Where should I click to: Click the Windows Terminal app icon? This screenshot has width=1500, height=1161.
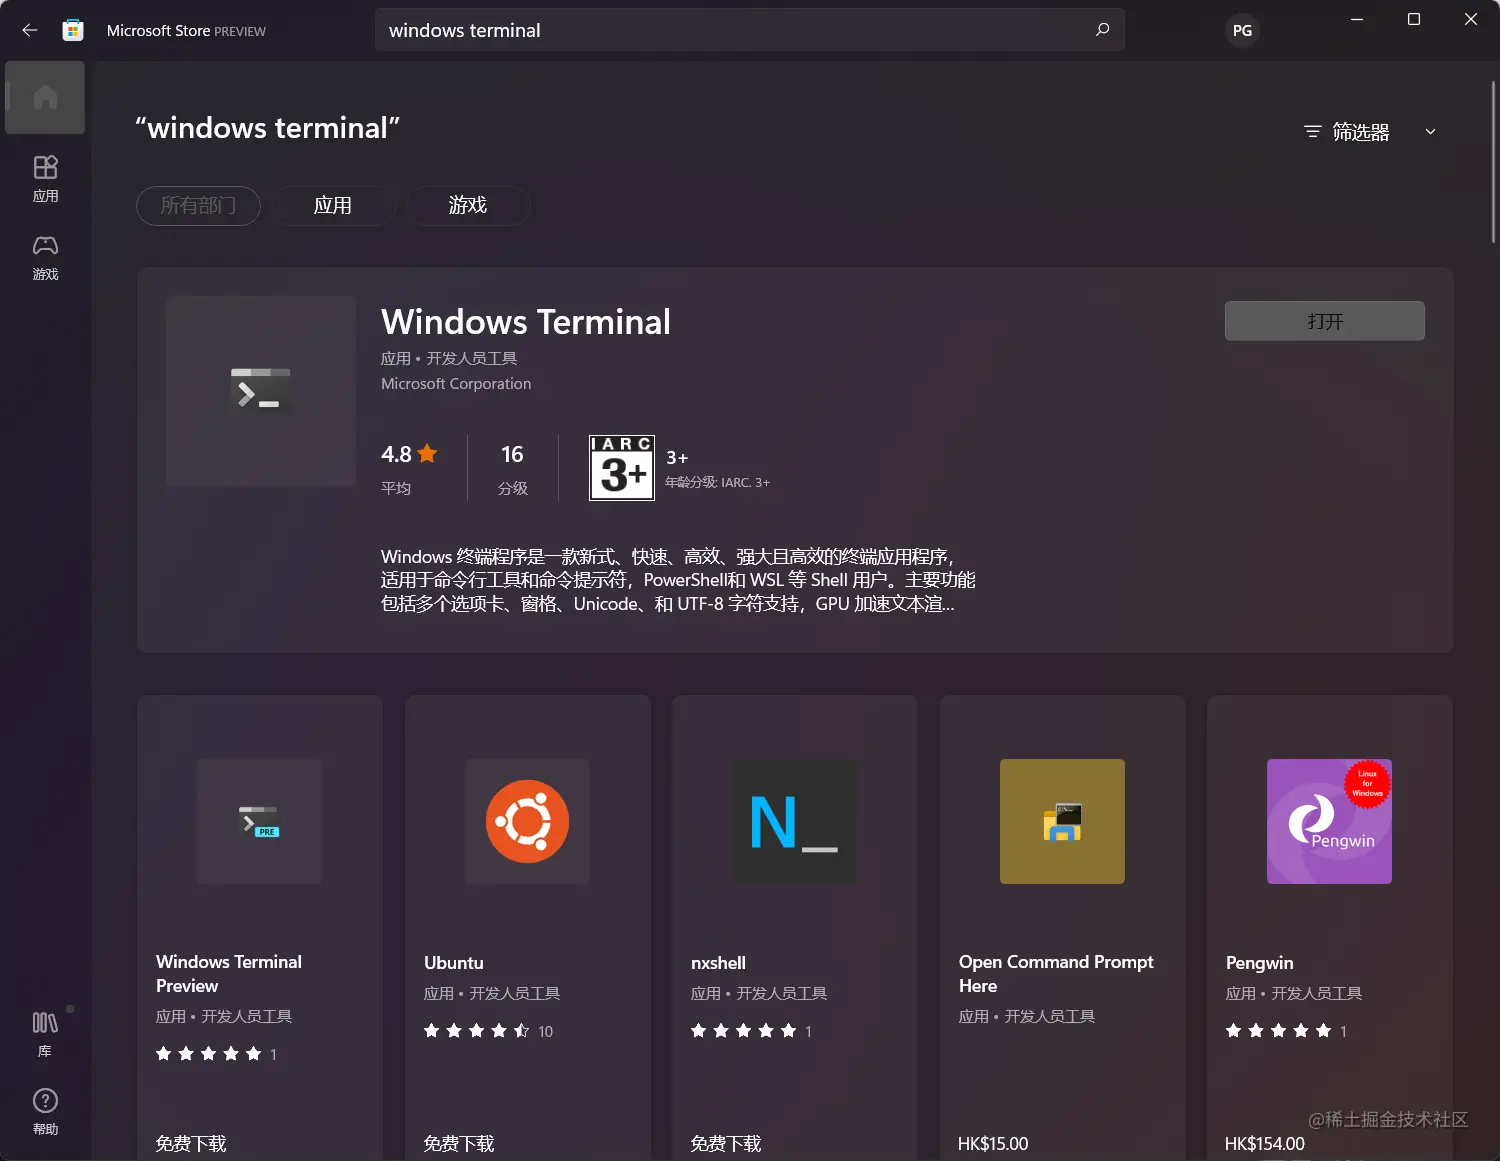(x=261, y=391)
